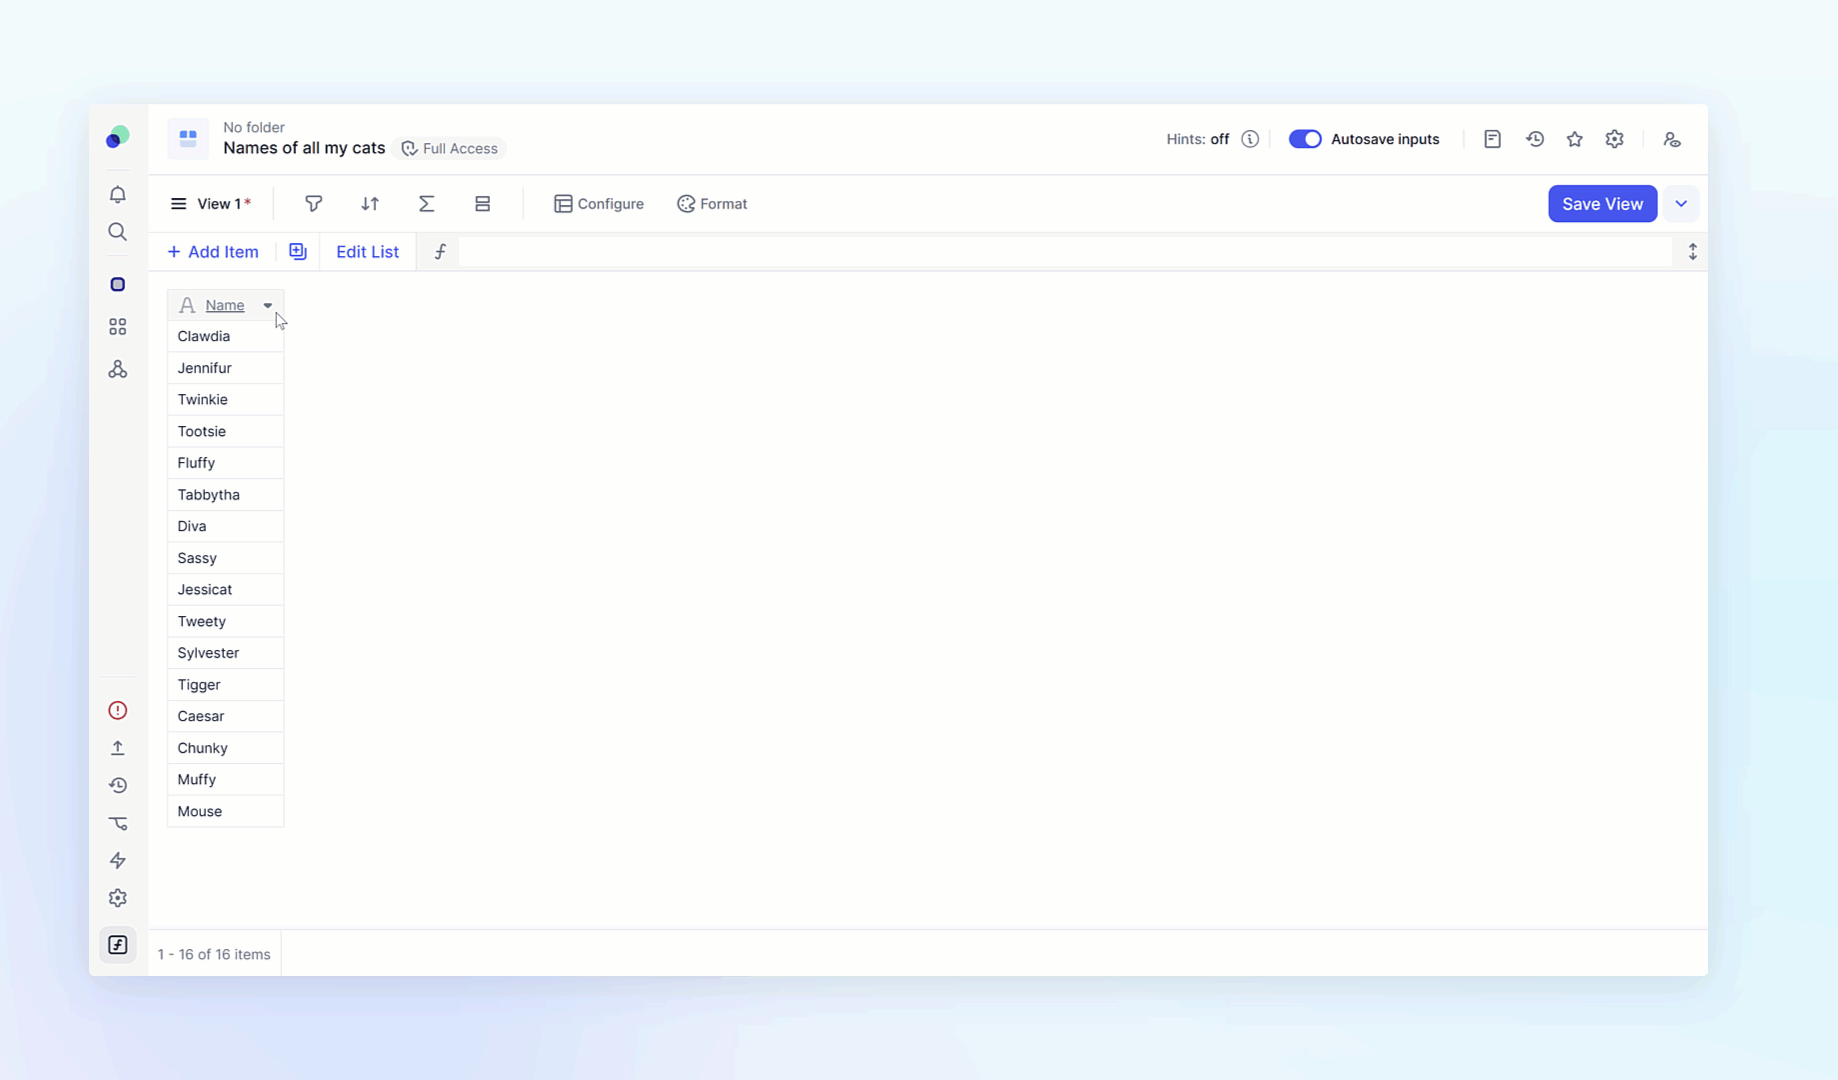The height and width of the screenshot is (1080, 1838).
Task: Toggle the Autosave inputs switch
Action: coord(1304,140)
